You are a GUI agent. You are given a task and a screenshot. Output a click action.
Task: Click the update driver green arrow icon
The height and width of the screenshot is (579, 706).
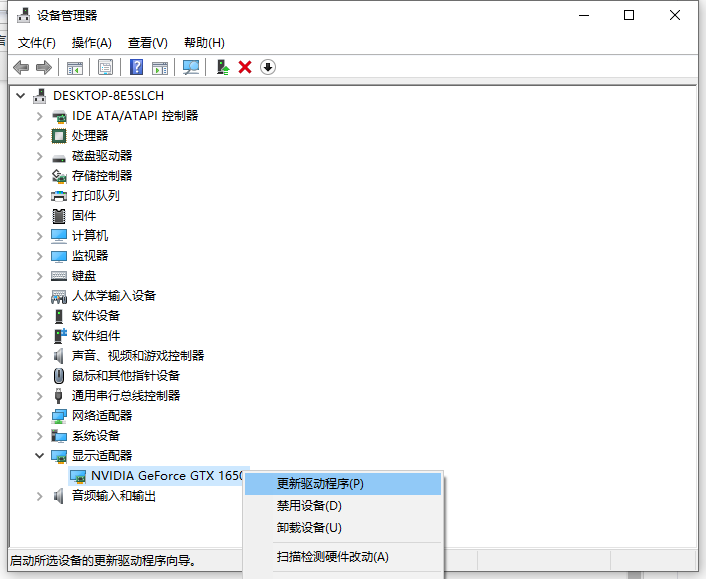coord(223,67)
